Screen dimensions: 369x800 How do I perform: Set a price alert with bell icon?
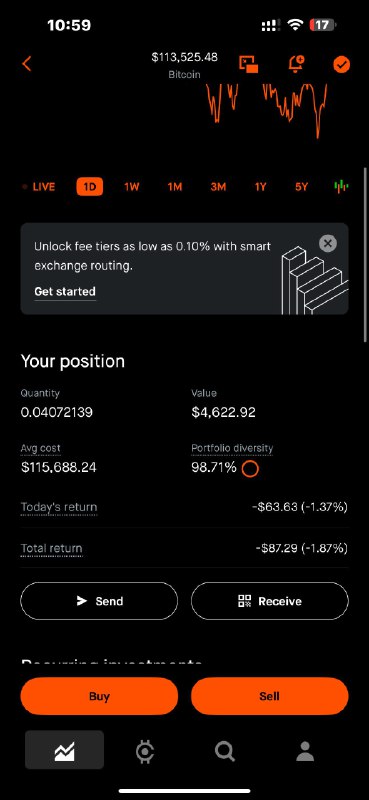coord(296,64)
